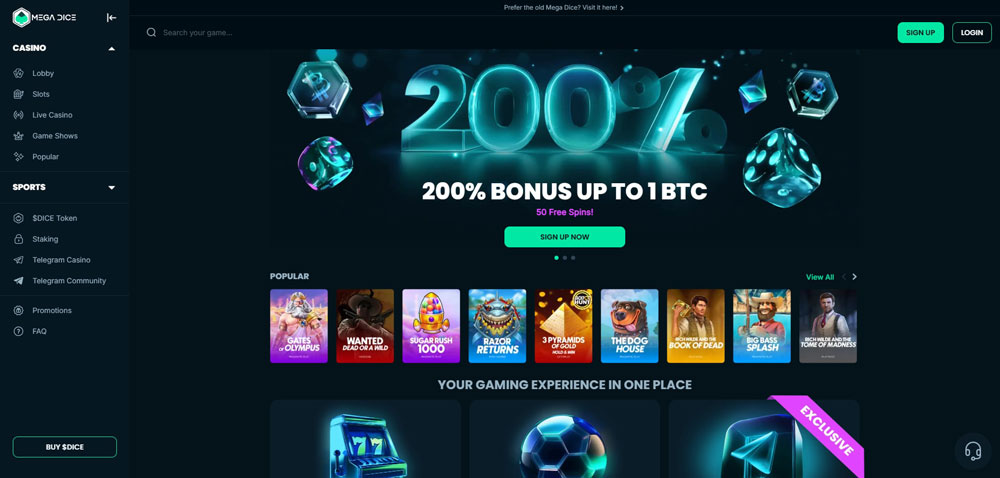Viewport: 1000px width, 478px height.
Task: Select the second banner carousel dot
Action: pos(565,258)
